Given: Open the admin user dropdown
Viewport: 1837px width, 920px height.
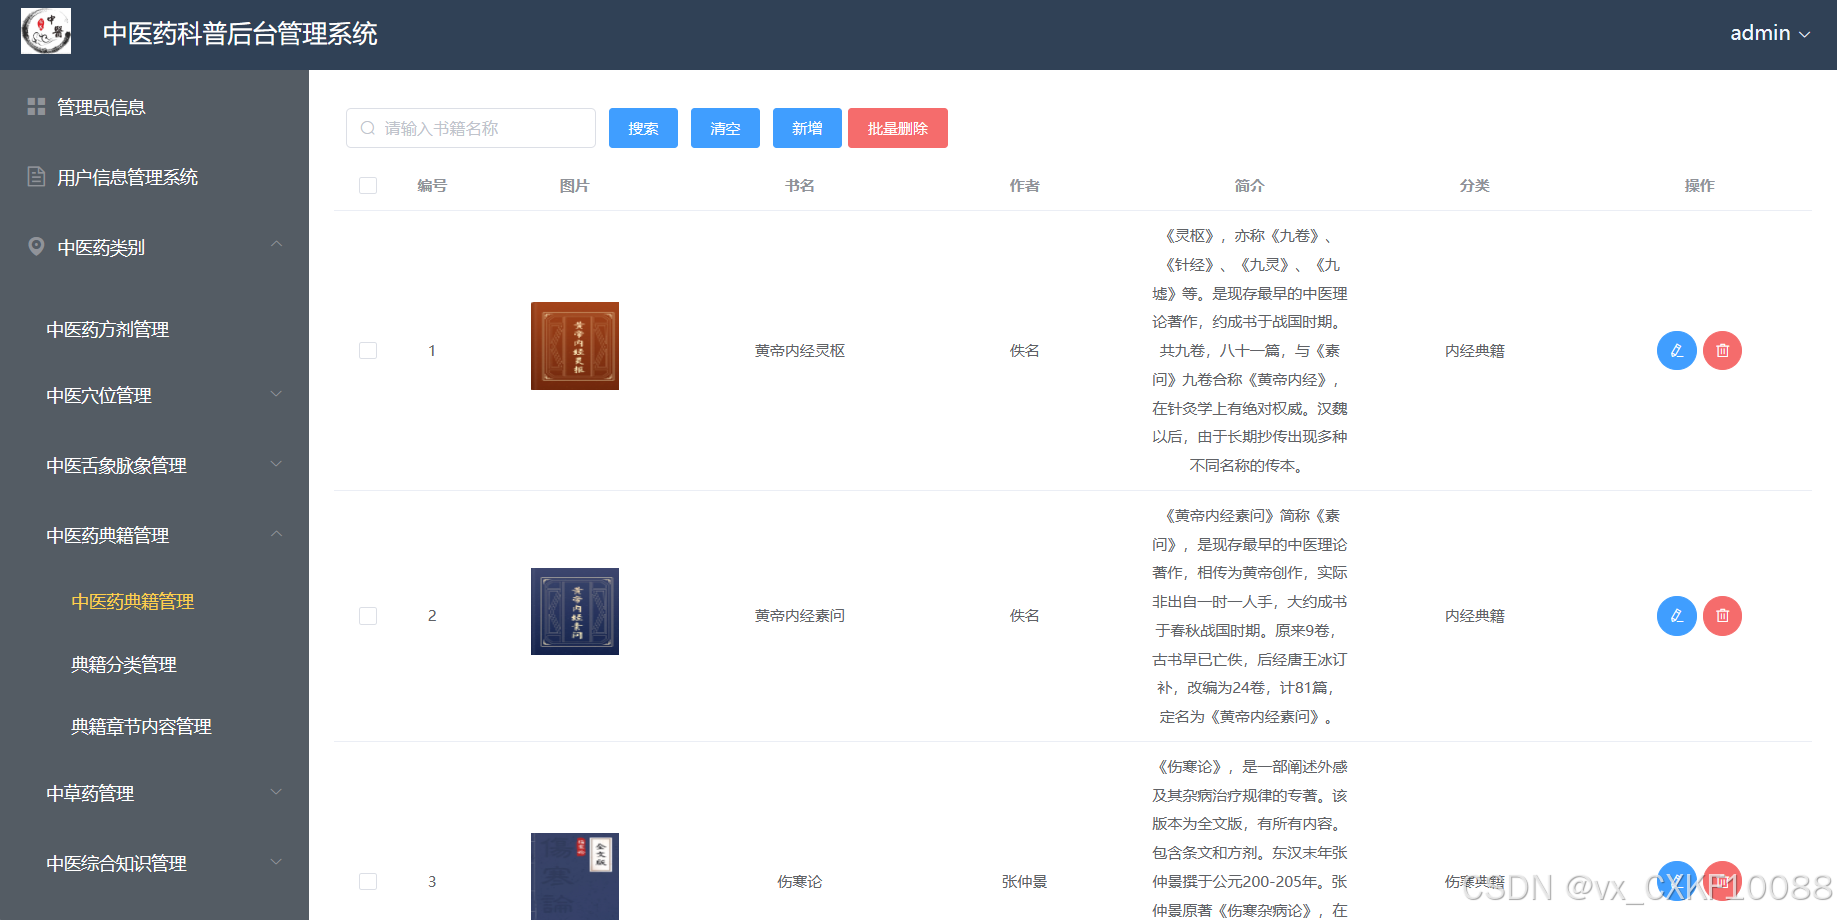Looking at the screenshot, I should (x=1770, y=33).
